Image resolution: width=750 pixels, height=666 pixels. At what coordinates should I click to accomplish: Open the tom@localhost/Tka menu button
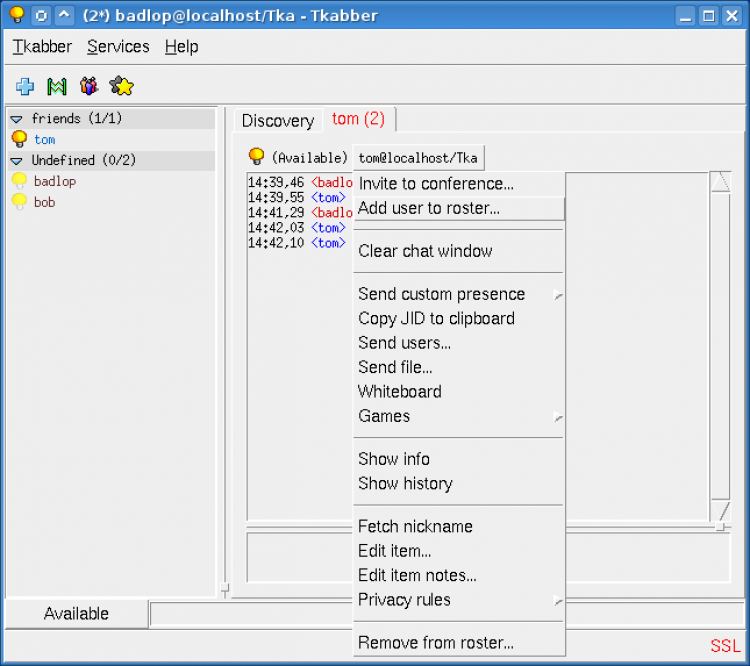(x=419, y=158)
